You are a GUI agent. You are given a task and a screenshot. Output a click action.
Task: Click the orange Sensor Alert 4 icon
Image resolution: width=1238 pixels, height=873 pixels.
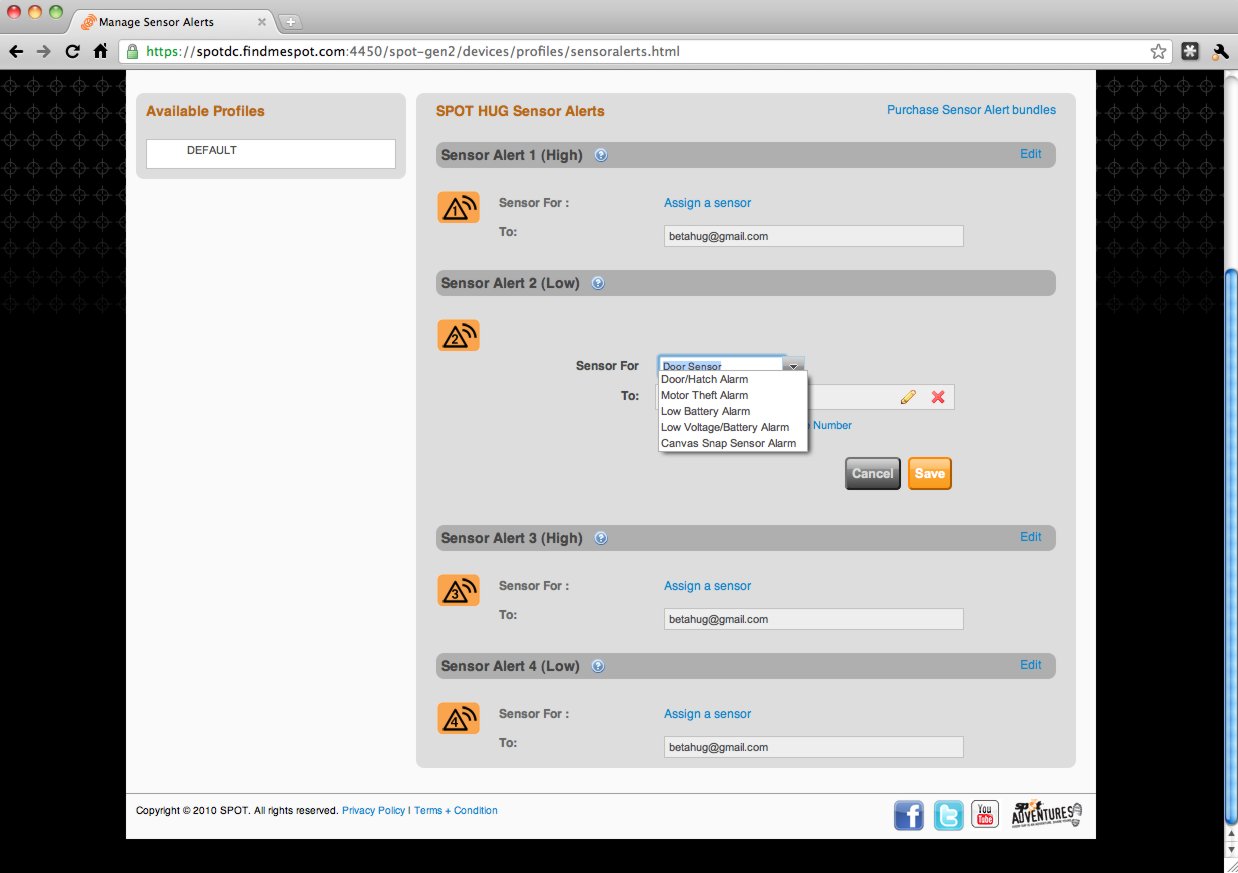pos(458,718)
